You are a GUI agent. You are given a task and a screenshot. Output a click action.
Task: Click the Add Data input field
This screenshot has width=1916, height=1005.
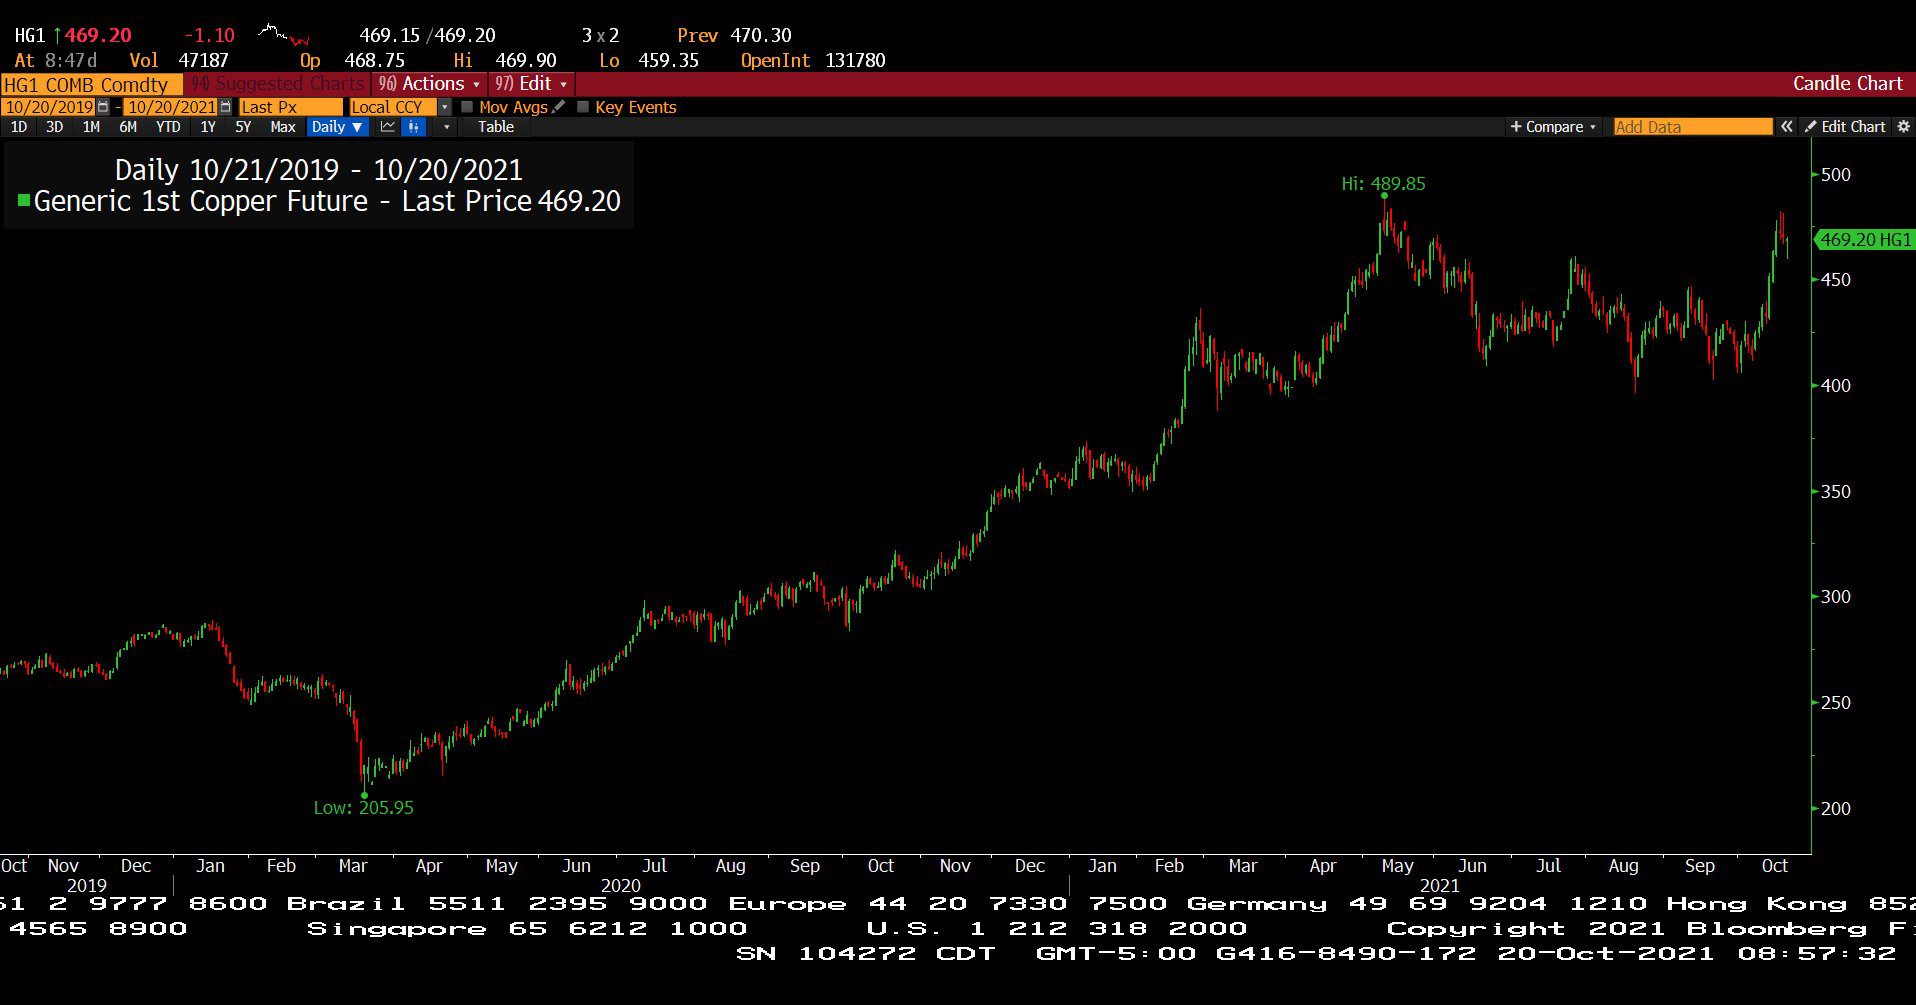(x=1693, y=127)
